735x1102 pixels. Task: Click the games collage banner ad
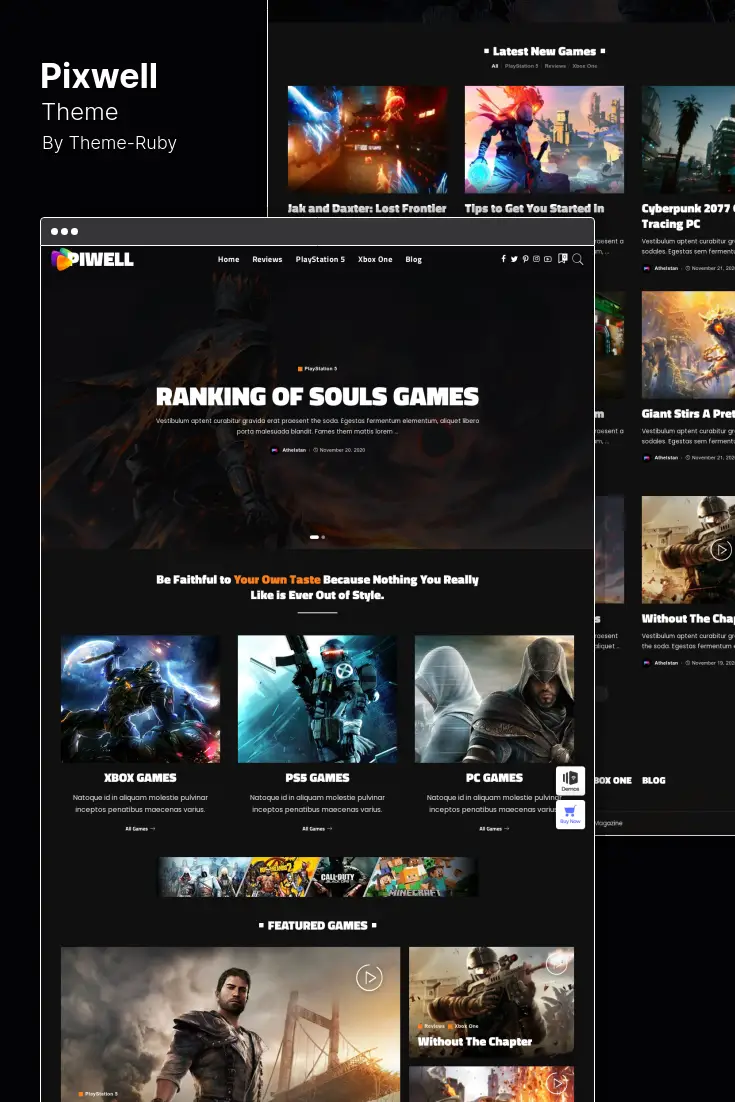point(318,876)
